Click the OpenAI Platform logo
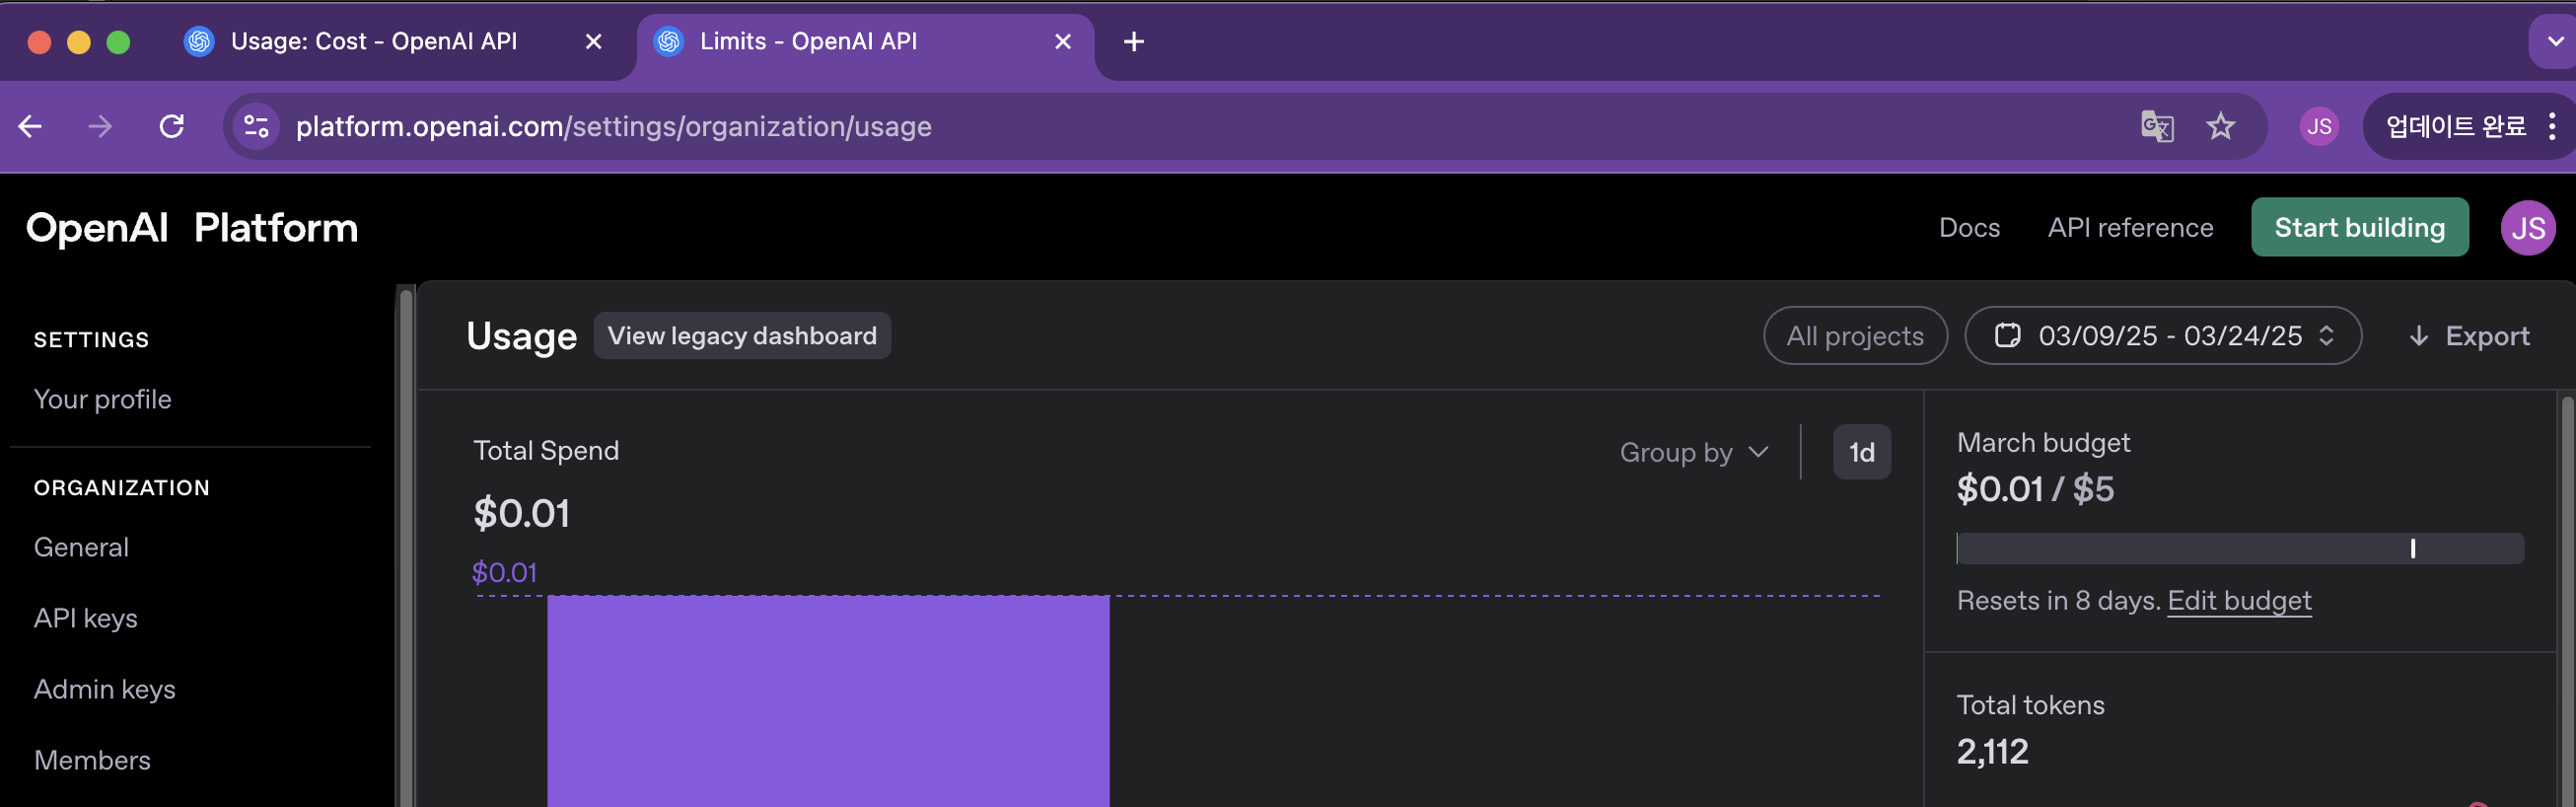This screenshot has height=807, width=2576. coord(192,227)
